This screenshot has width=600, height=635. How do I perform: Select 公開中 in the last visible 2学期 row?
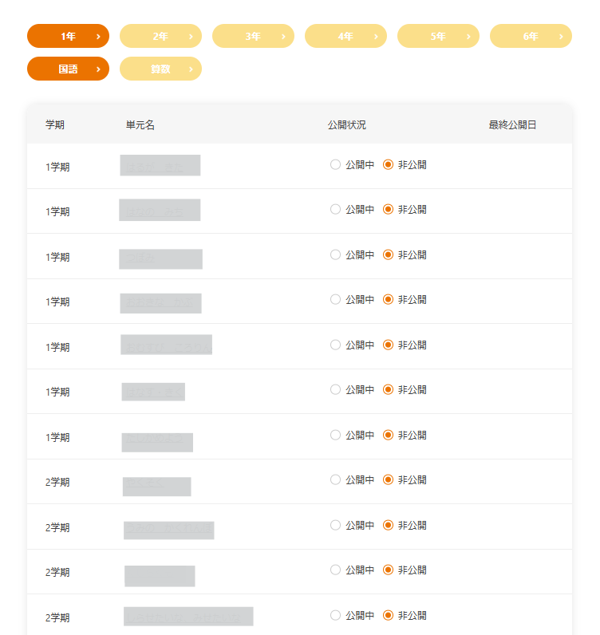(336, 615)
